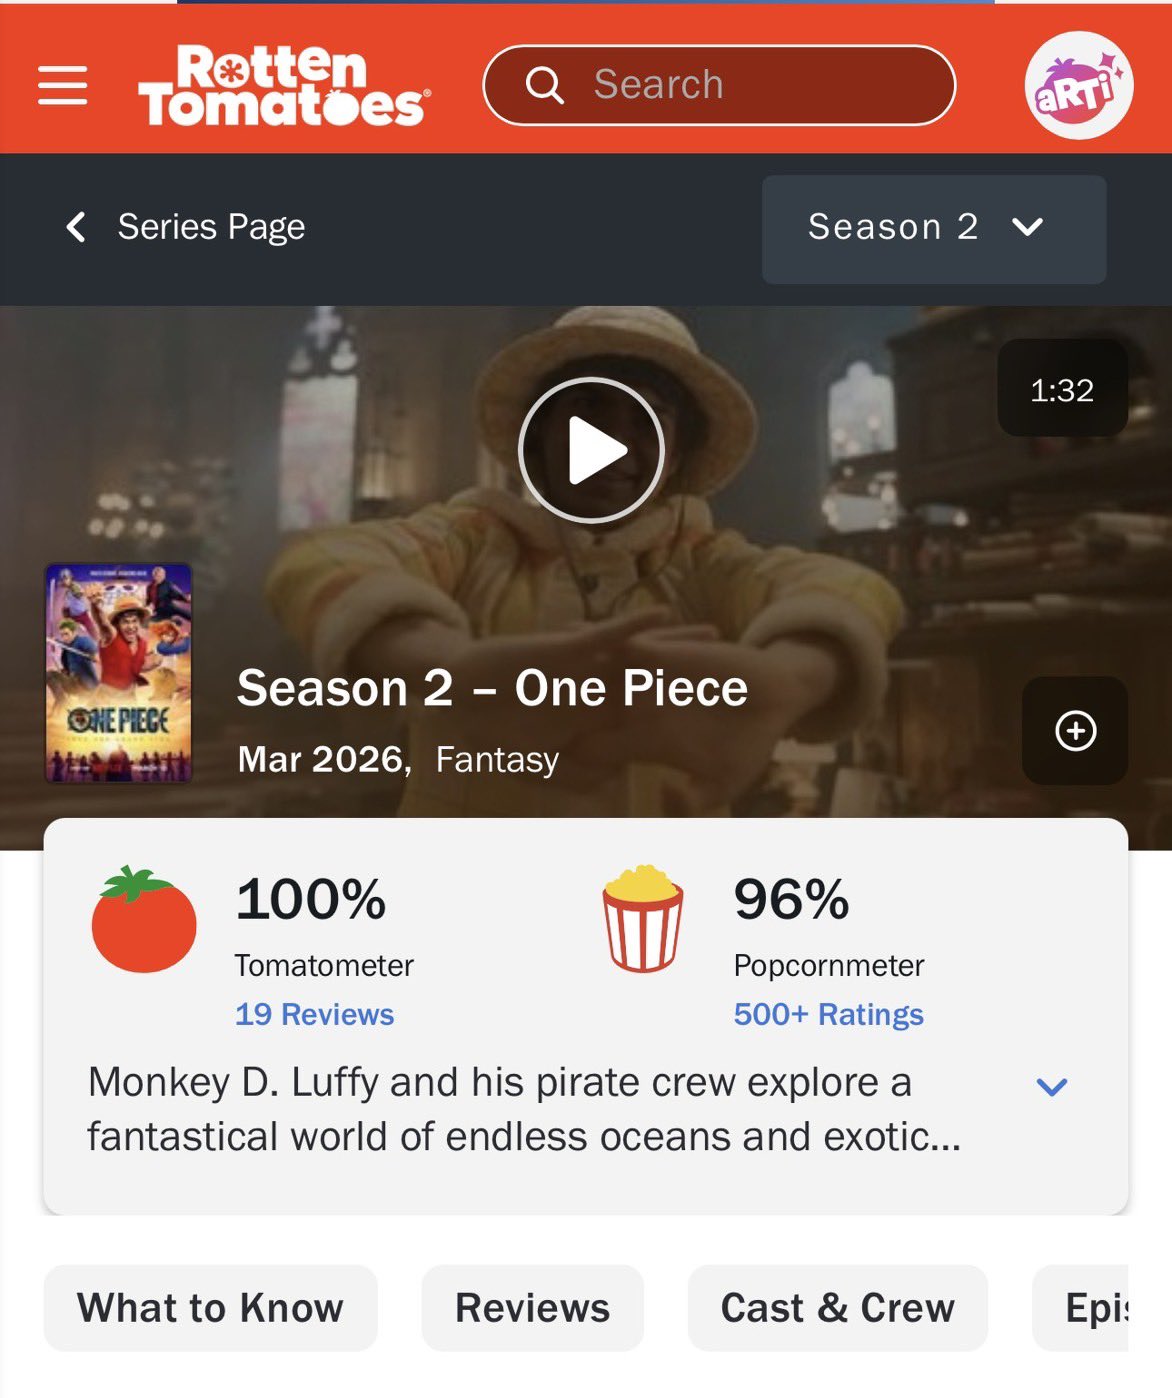This screenshot has height=1398, width=1172.
Task: Open the 500+ Ratings link
Action: pyautogui.click(x=828, y=1014)
